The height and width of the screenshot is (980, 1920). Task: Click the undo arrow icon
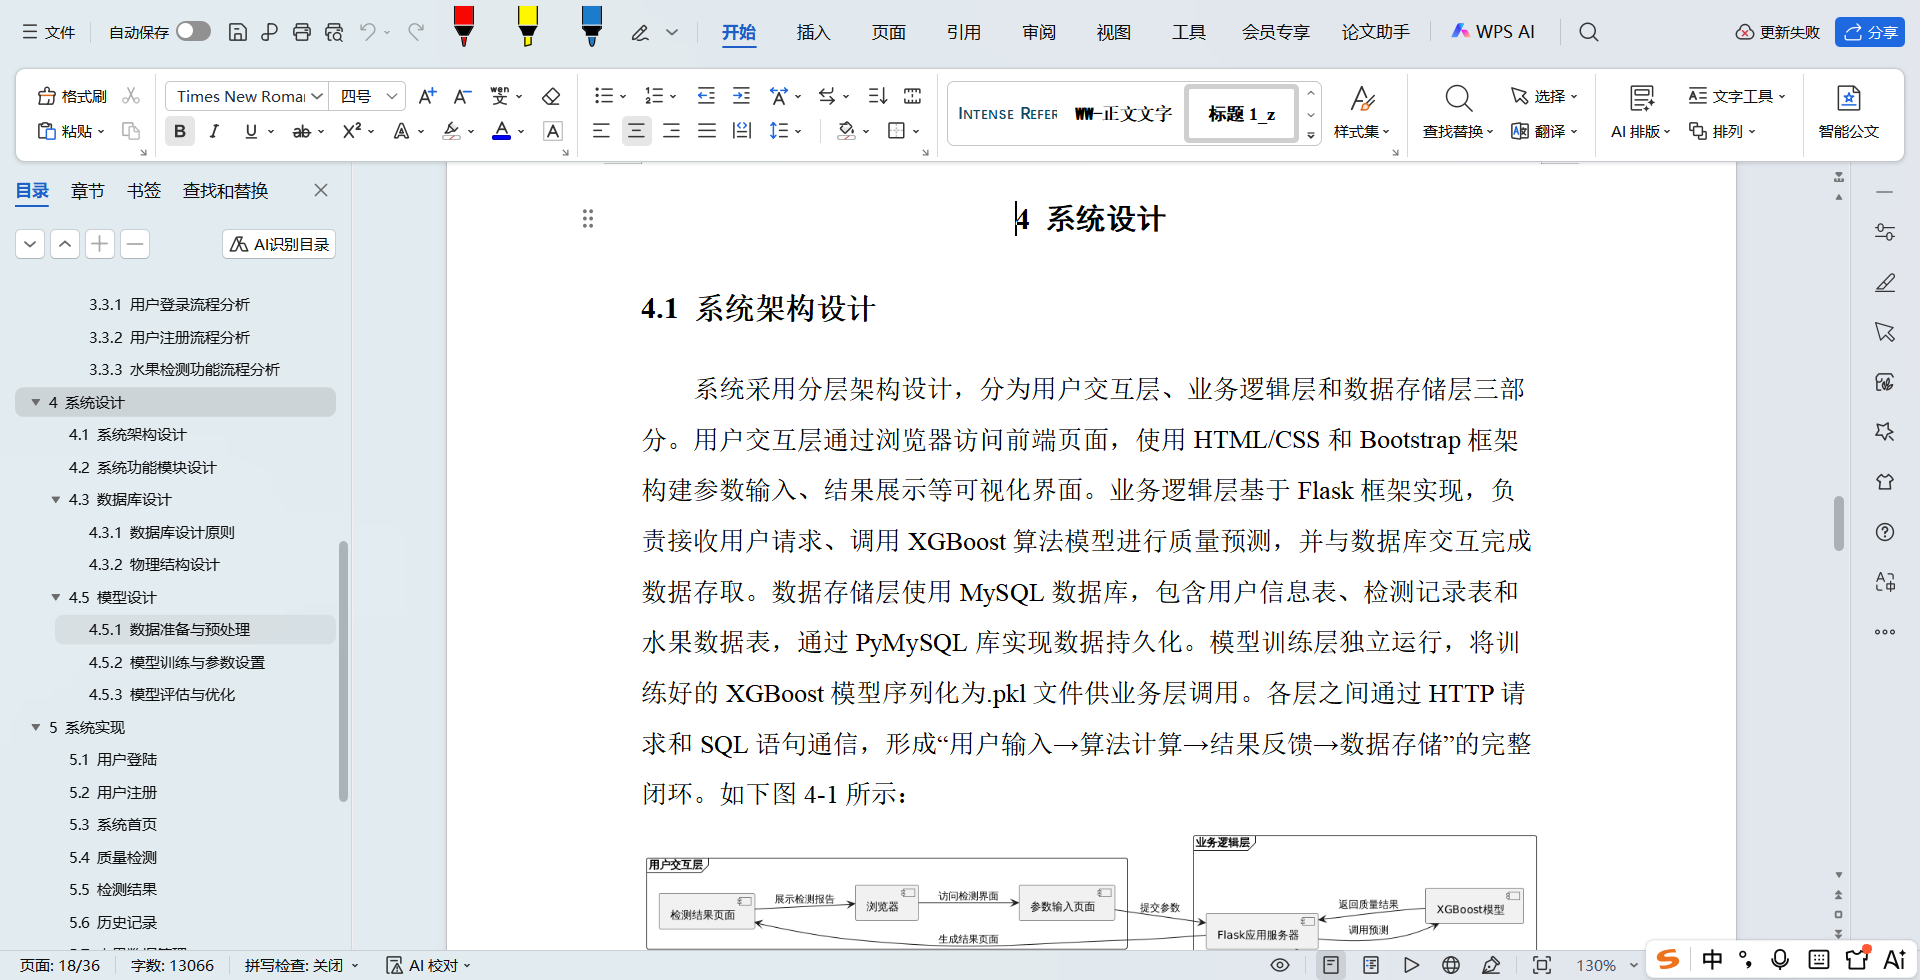tap(367, 32)
